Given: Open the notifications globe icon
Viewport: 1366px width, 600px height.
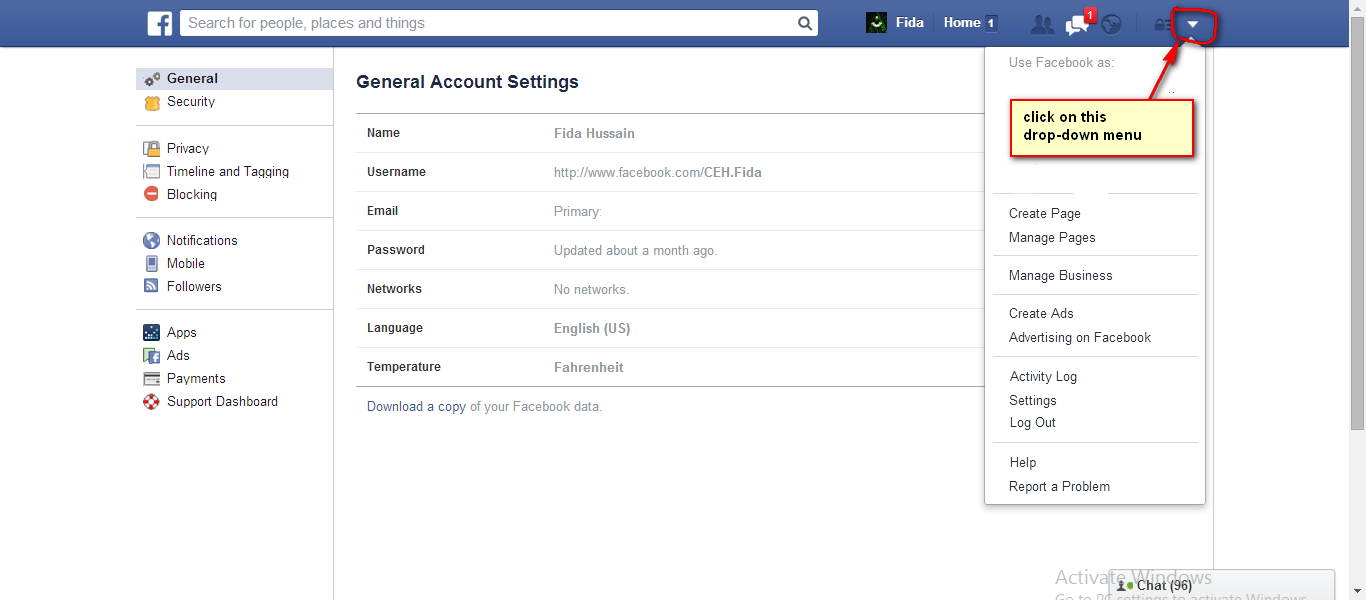Looking at the screenshot, I should (x=1111, y=25).
